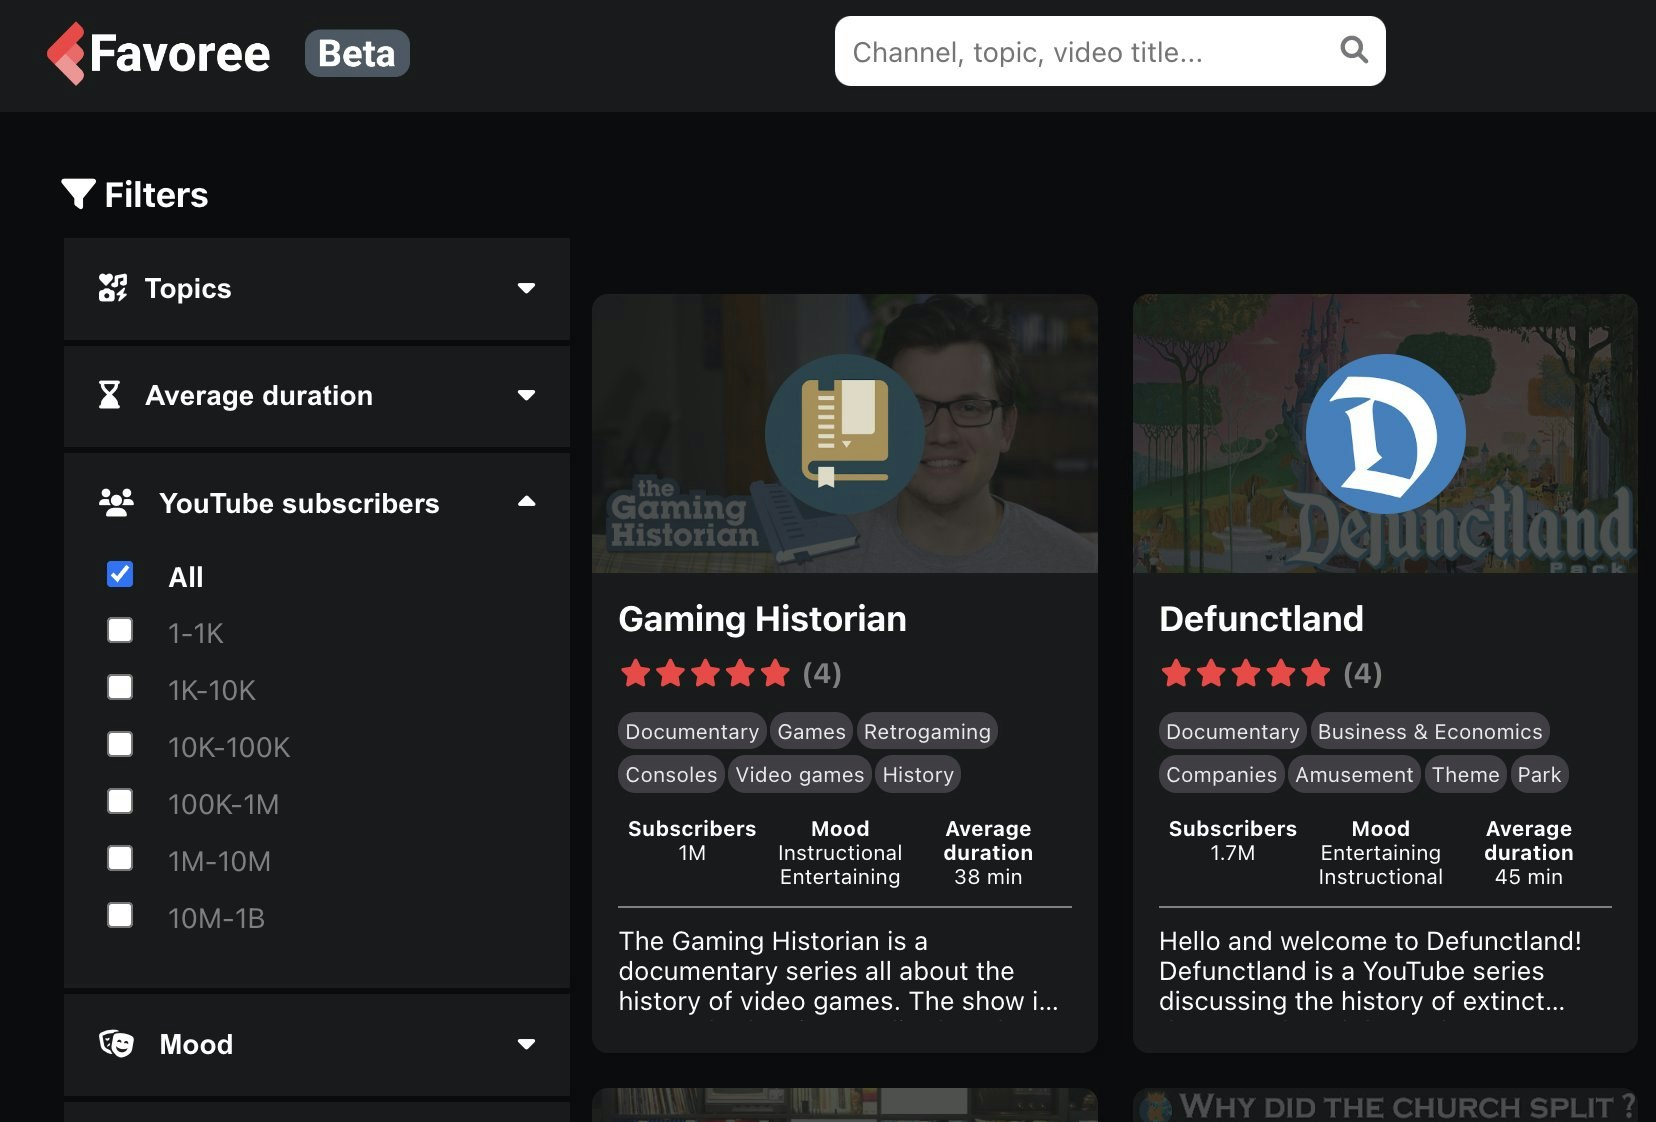Viewport: 1656px width, 1122px height.
Task: Select the 10K-100K subscribers checkbox
Action: [120, 744]
